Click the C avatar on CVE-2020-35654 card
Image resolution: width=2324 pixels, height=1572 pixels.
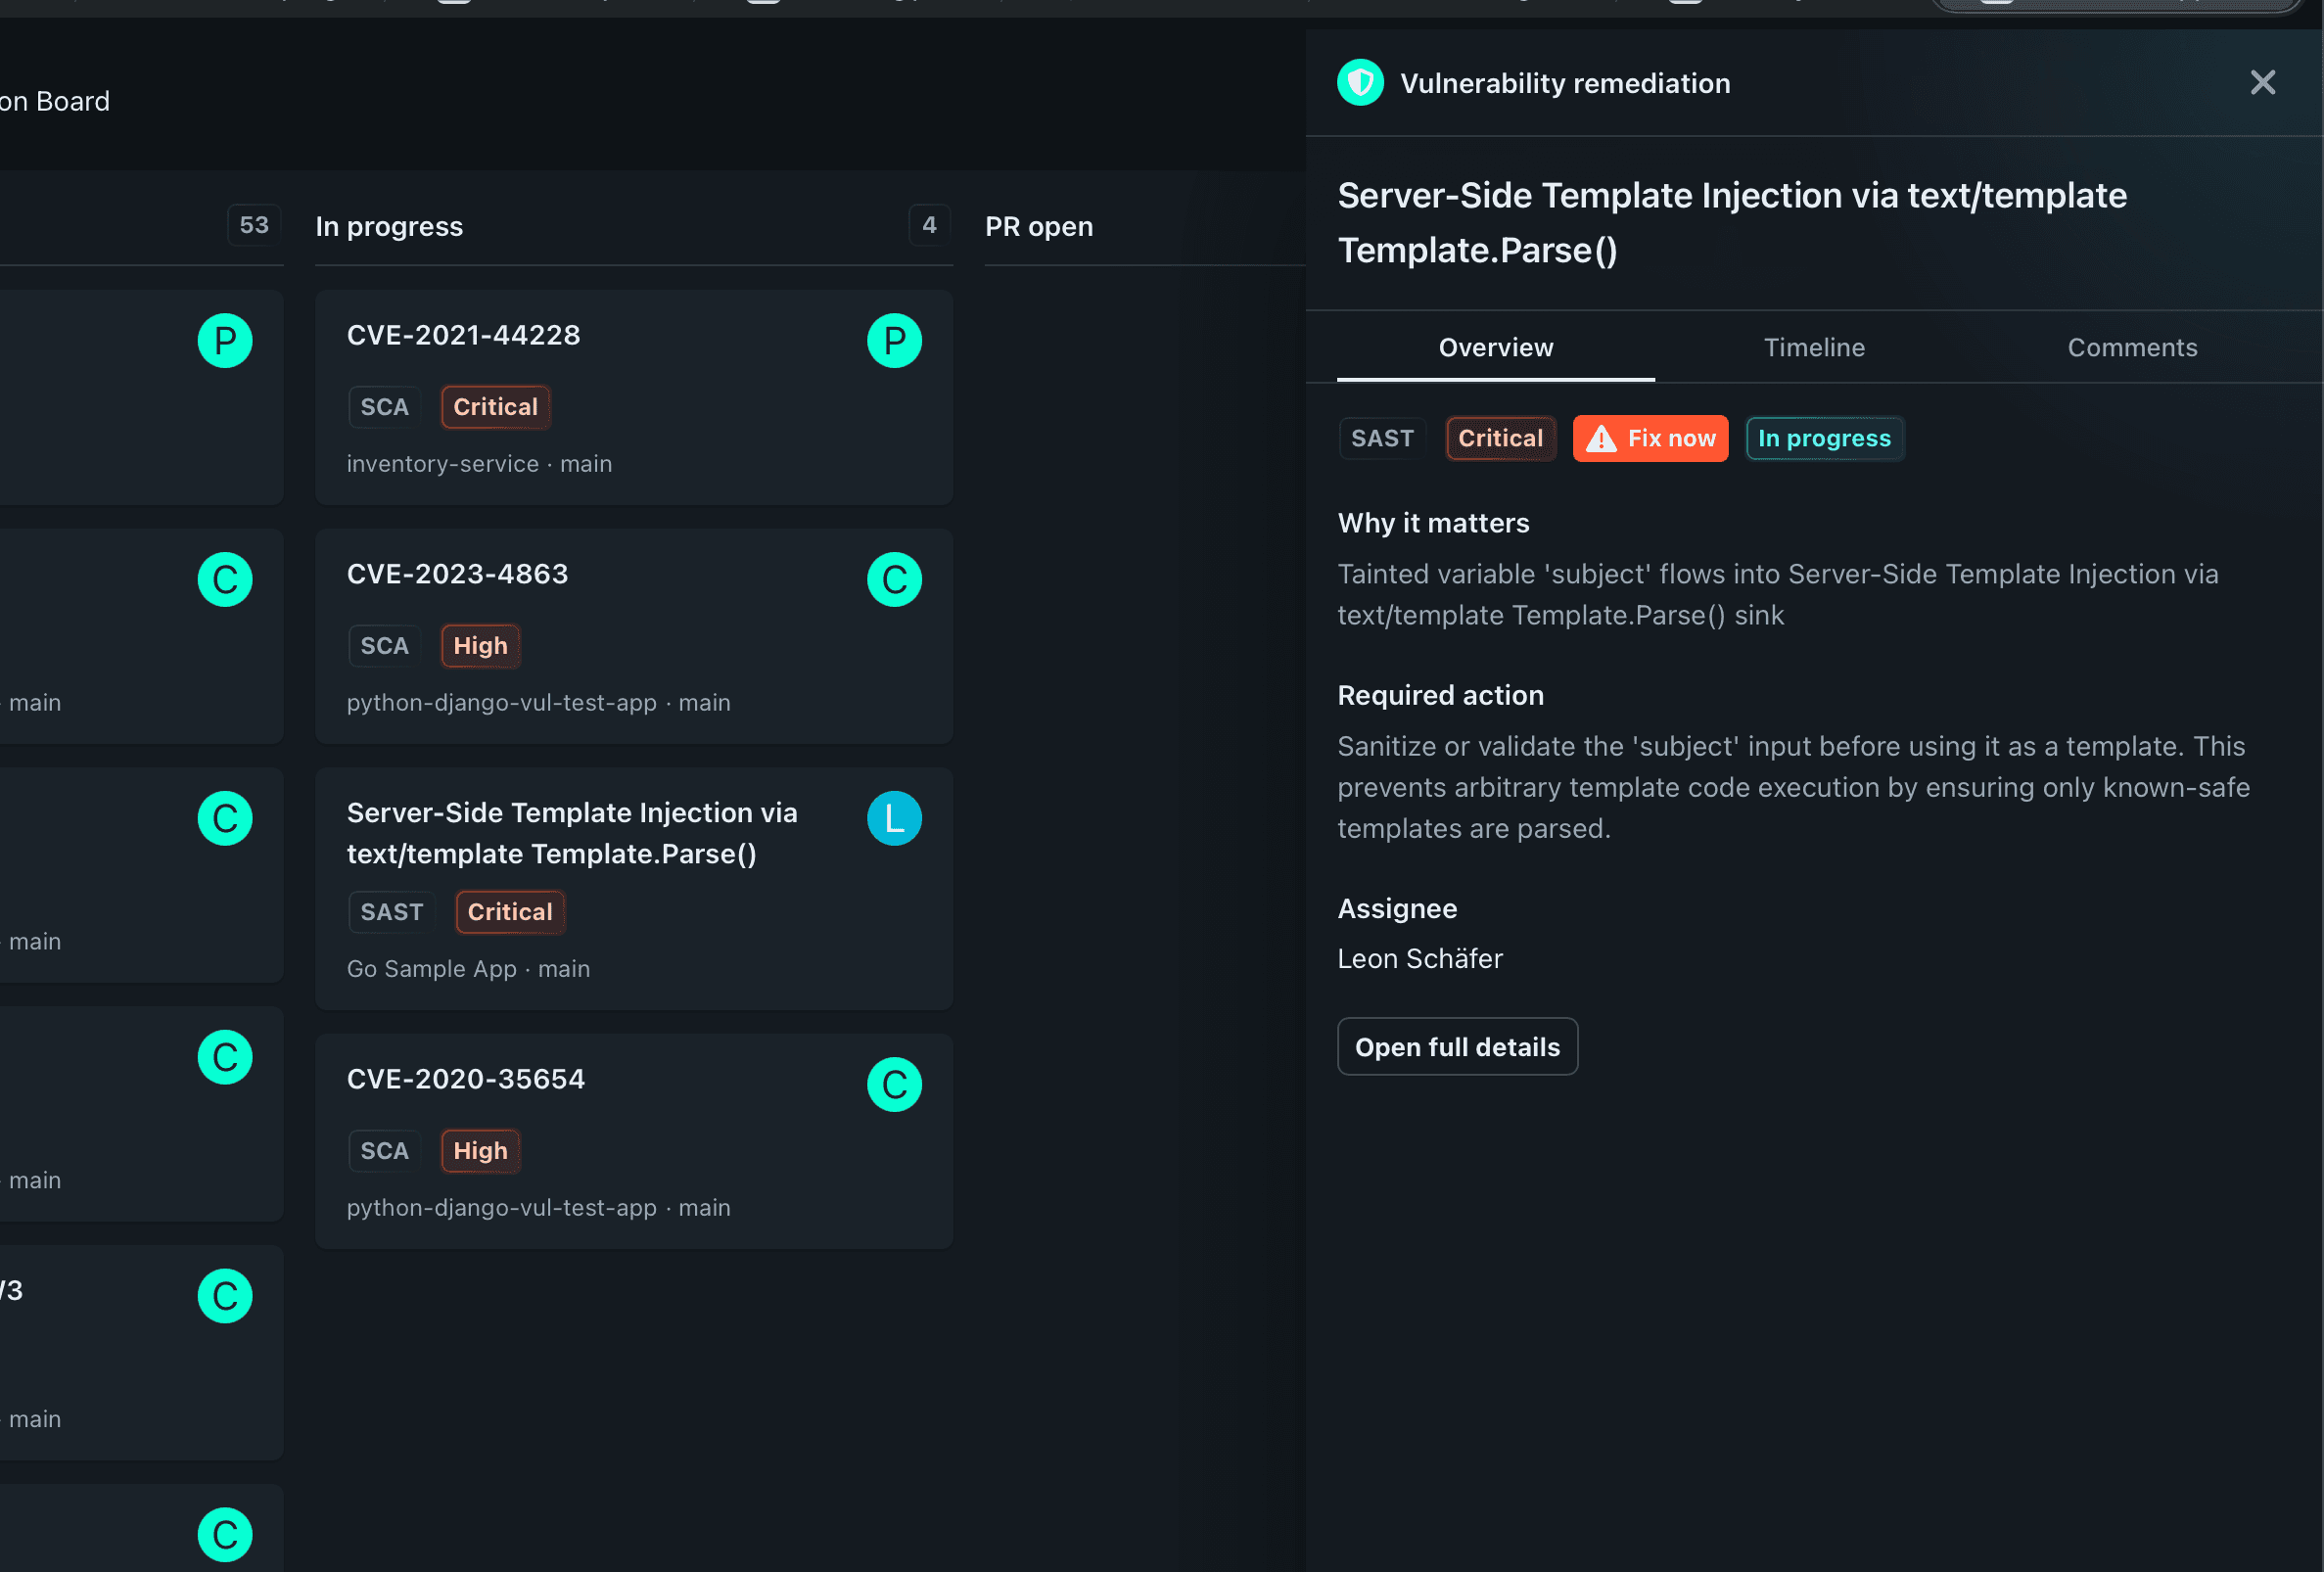894,1085
